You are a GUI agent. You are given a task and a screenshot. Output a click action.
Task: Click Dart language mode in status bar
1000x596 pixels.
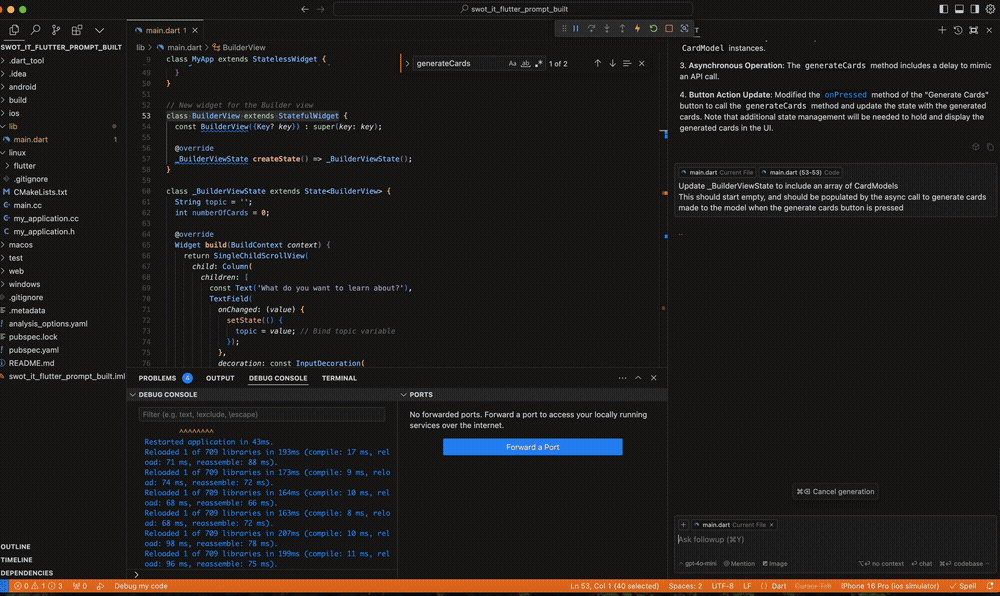pos(779,586)
